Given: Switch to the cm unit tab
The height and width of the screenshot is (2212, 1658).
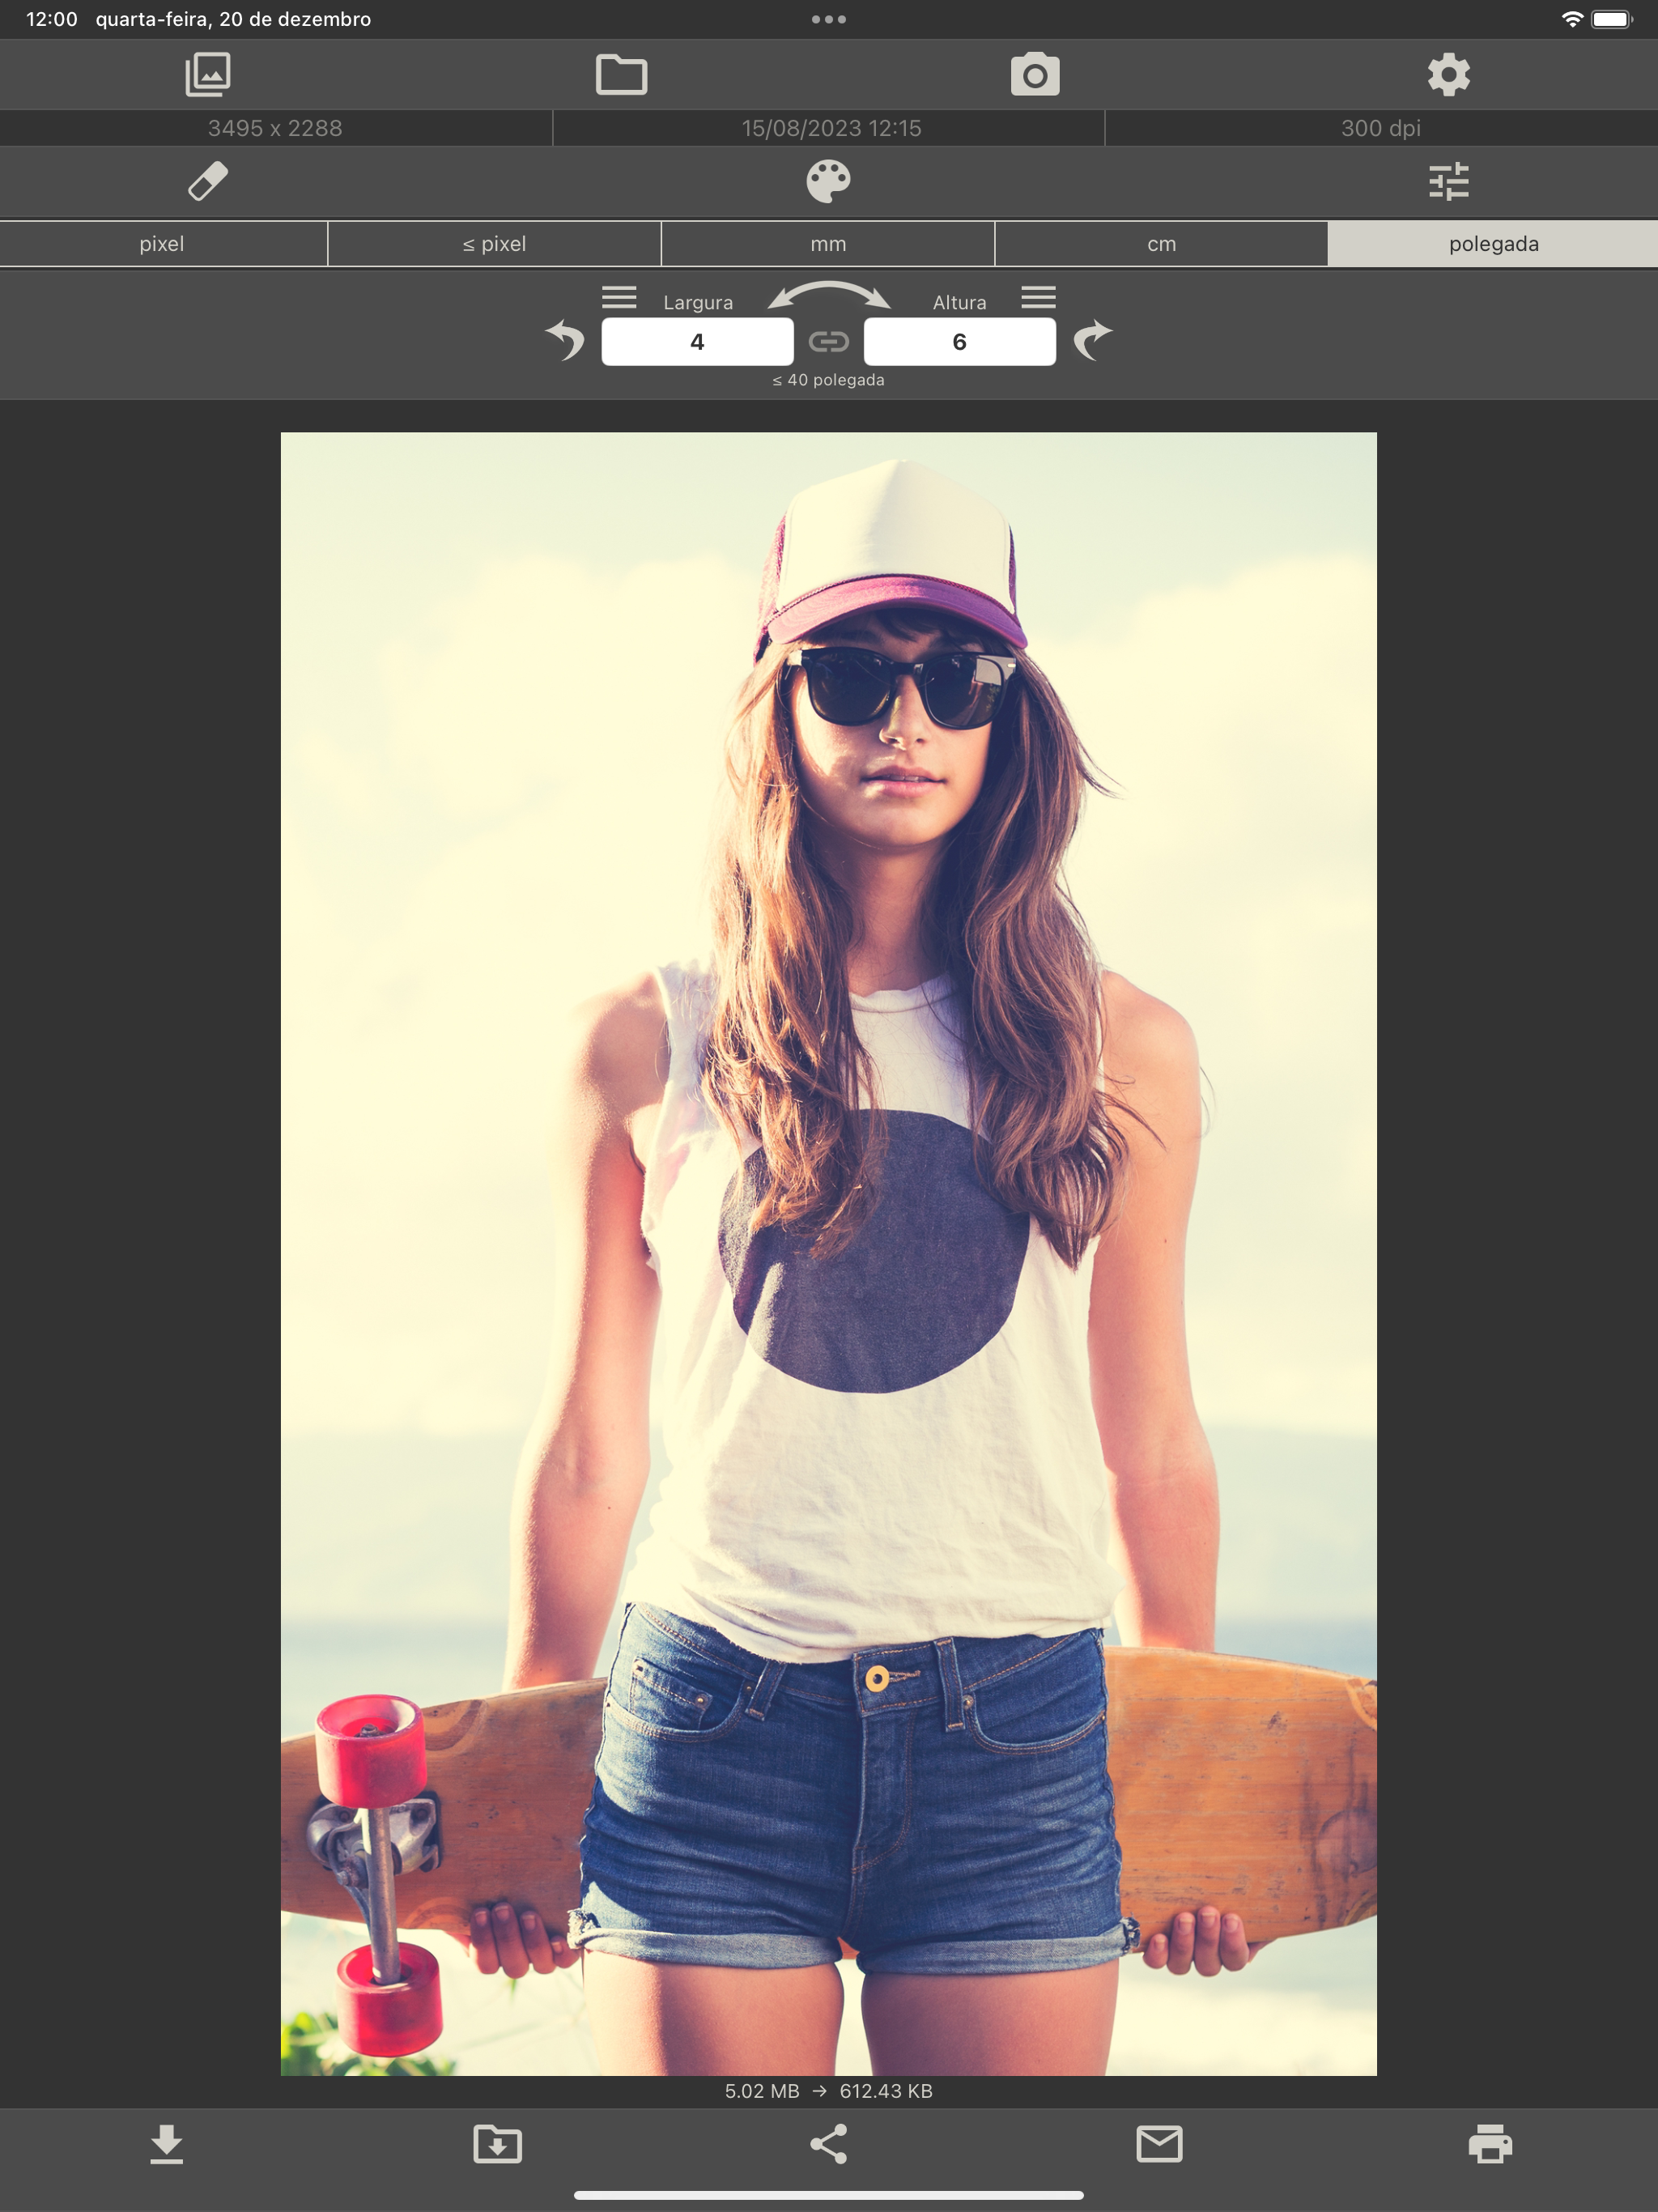Looking at the screenshot, I should [x=1161, y=244].
